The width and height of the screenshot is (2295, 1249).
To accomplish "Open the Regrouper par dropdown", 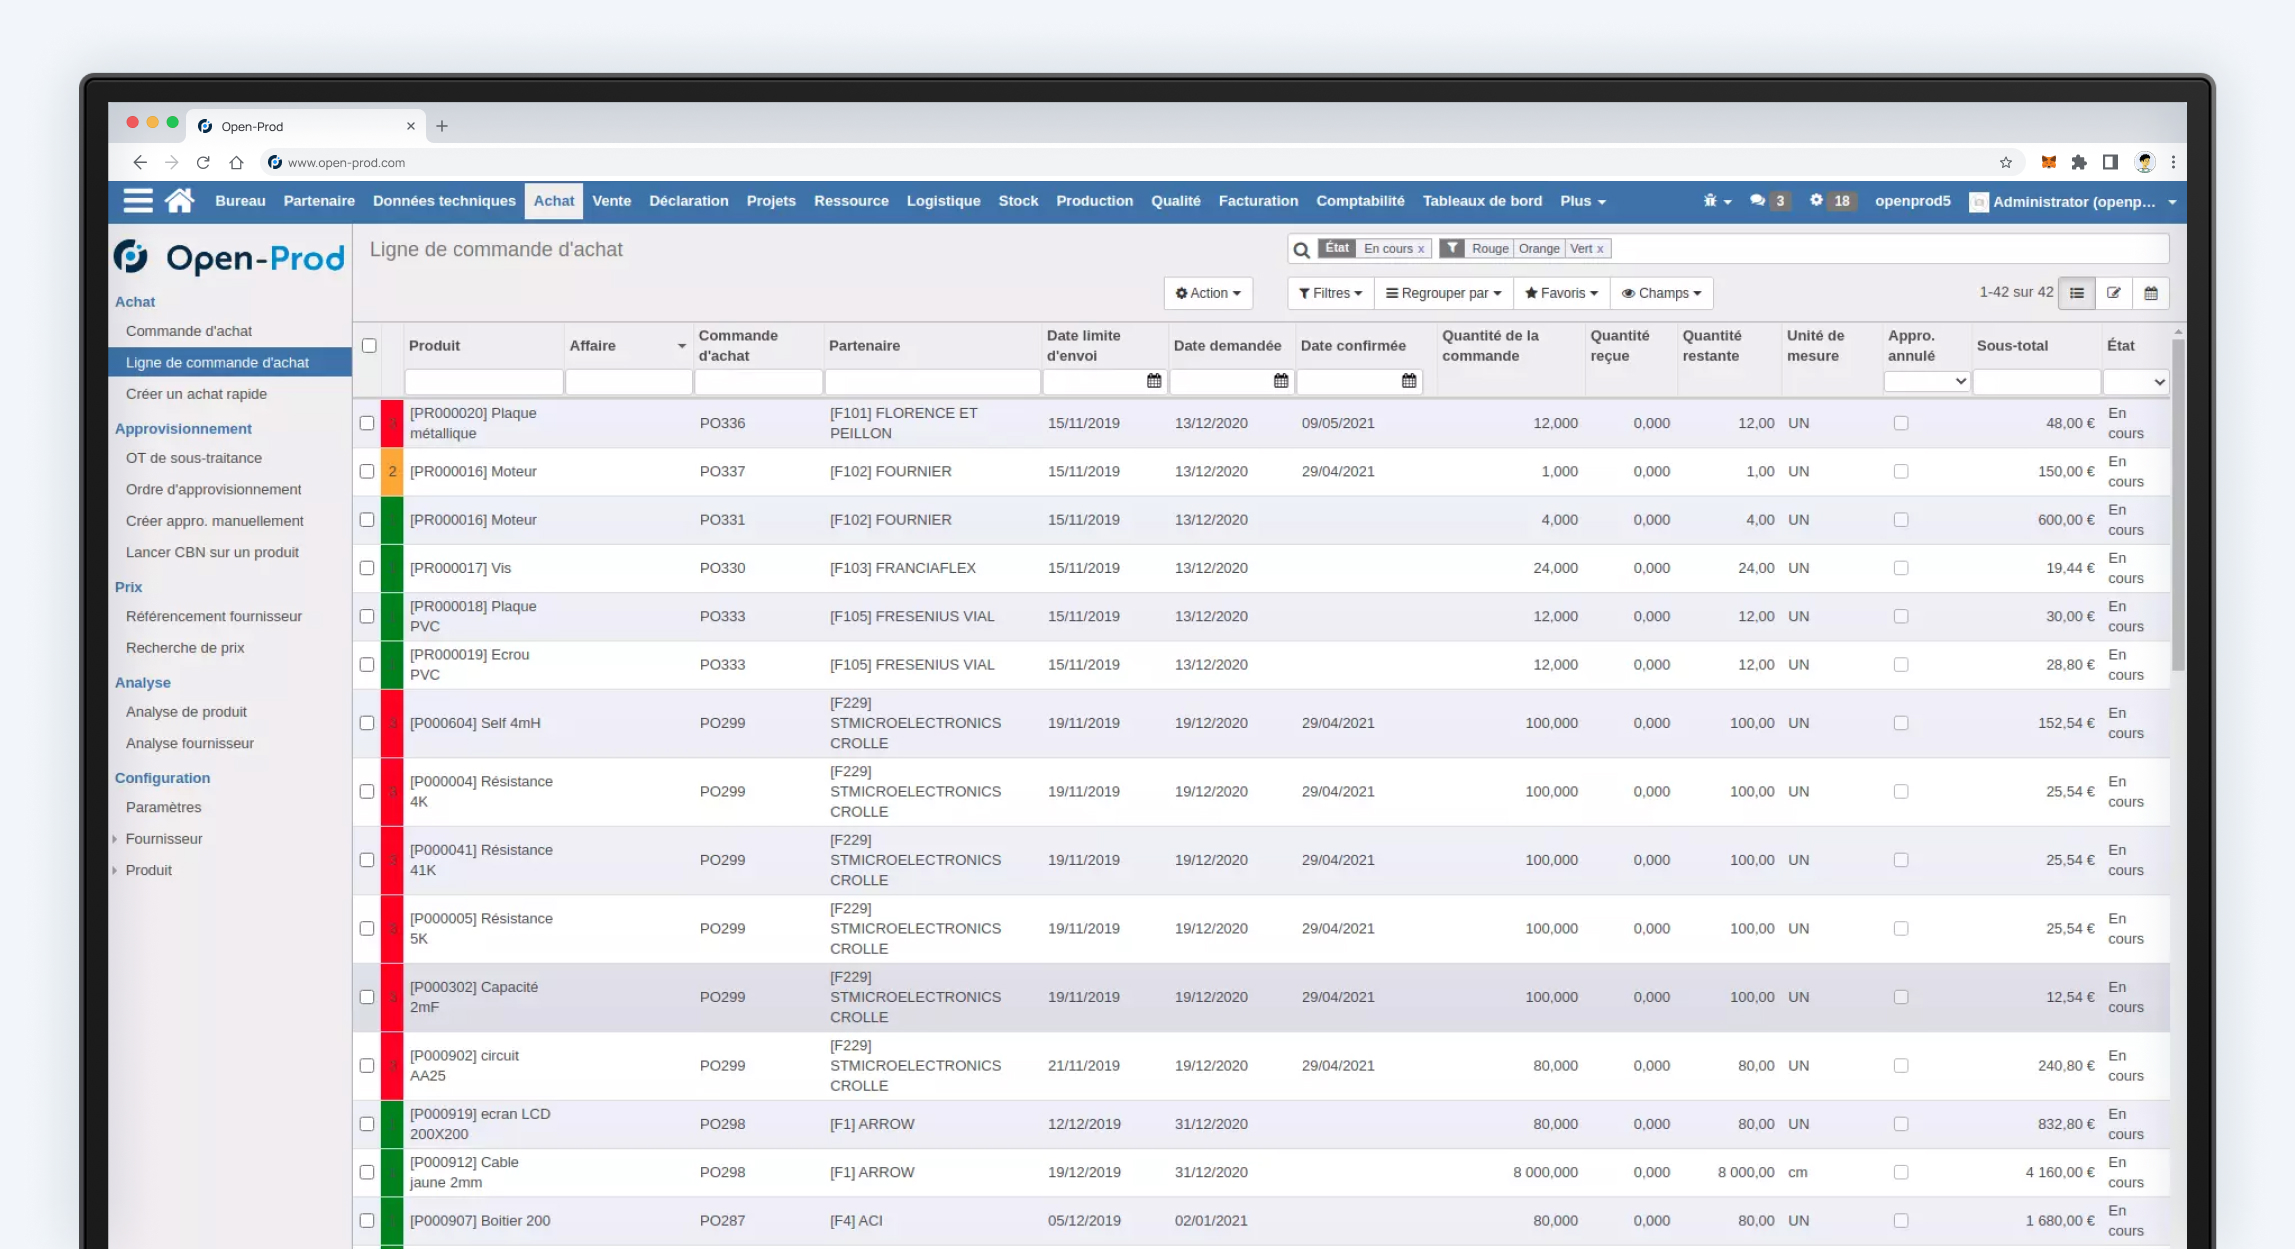I will (x=1443, y=293).
